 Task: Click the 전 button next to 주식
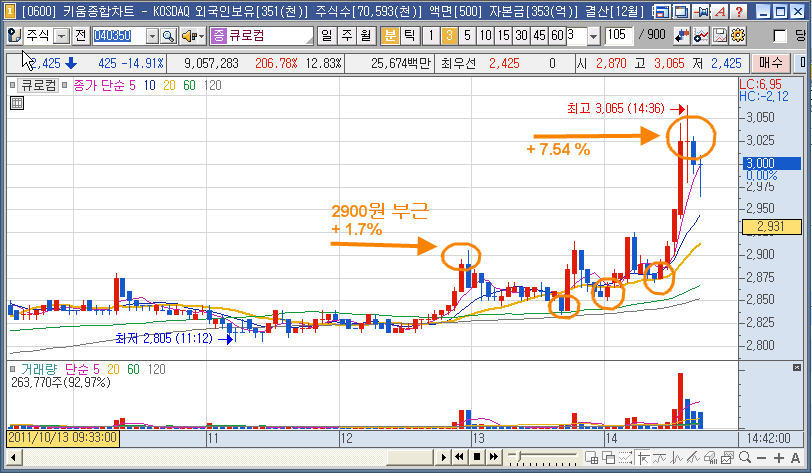coord(80,36)
